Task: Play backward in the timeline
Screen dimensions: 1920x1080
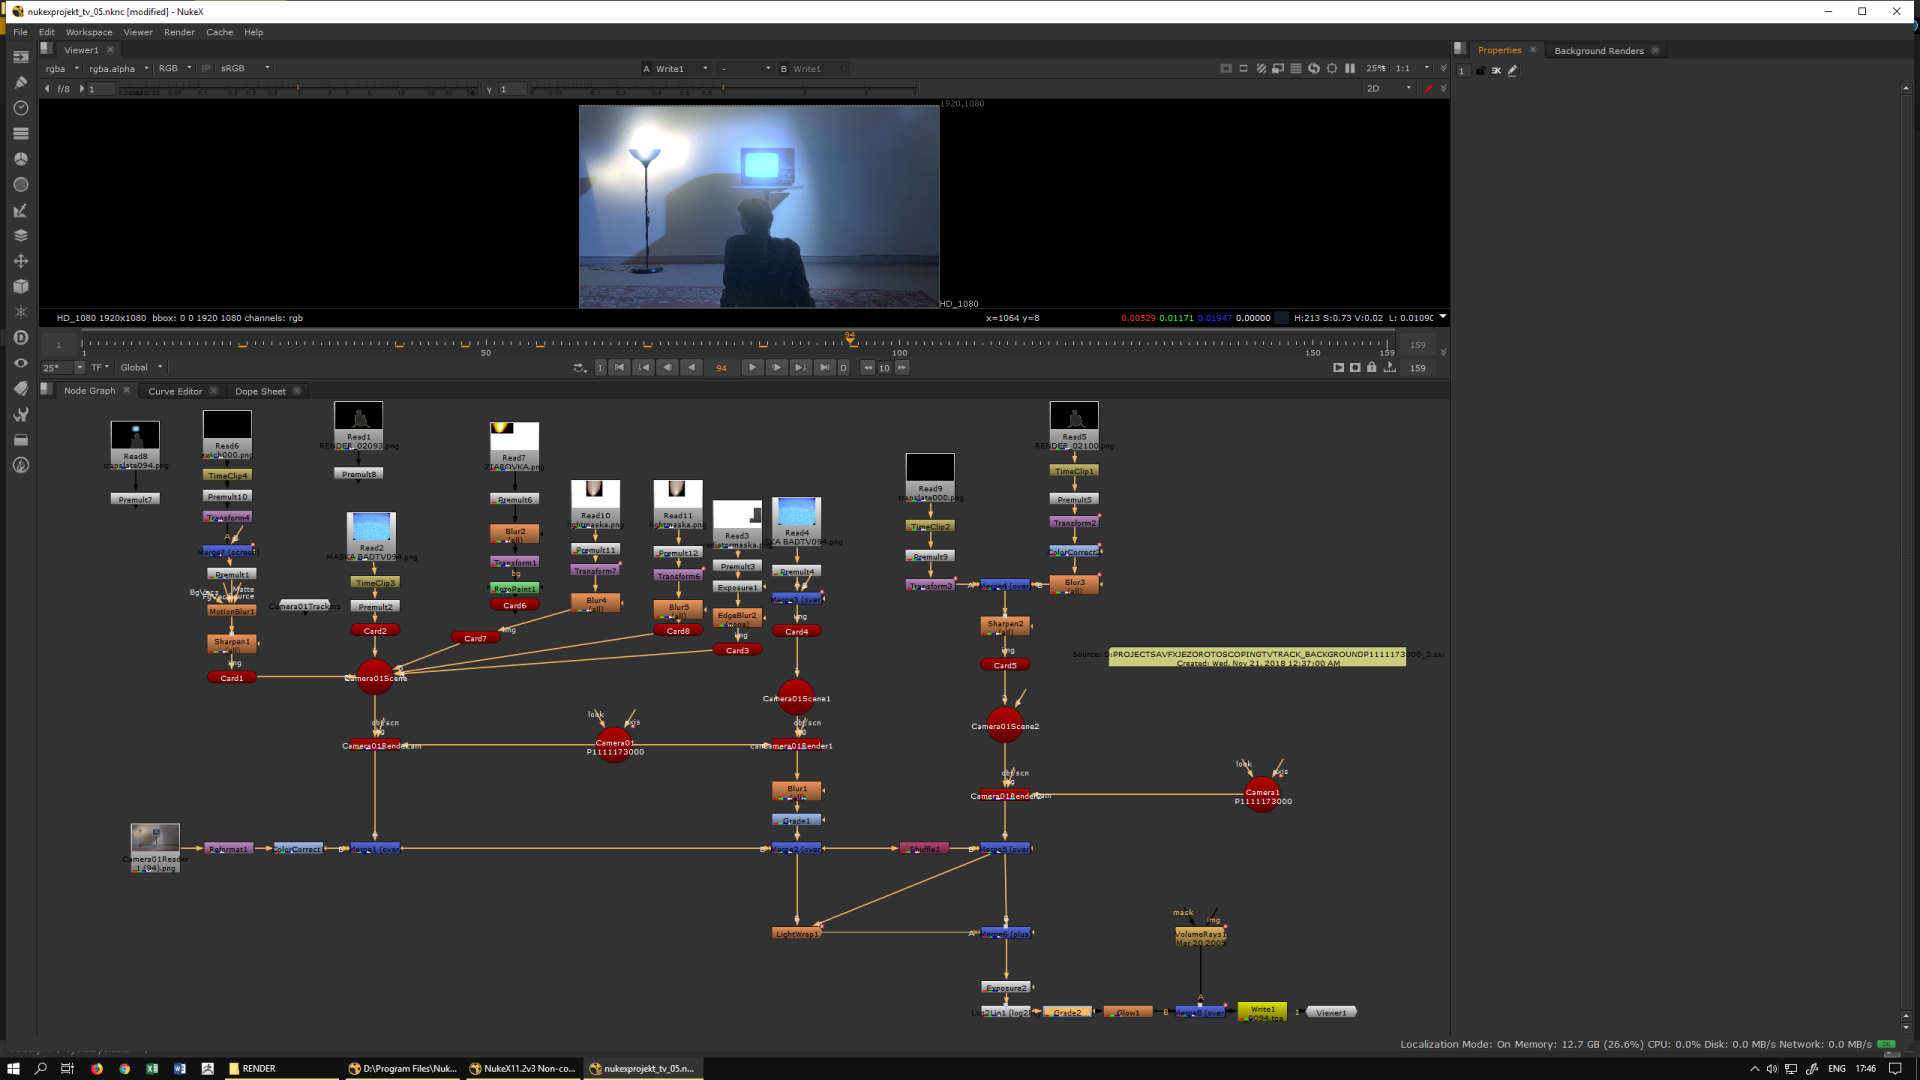Action: pos(691,368)
